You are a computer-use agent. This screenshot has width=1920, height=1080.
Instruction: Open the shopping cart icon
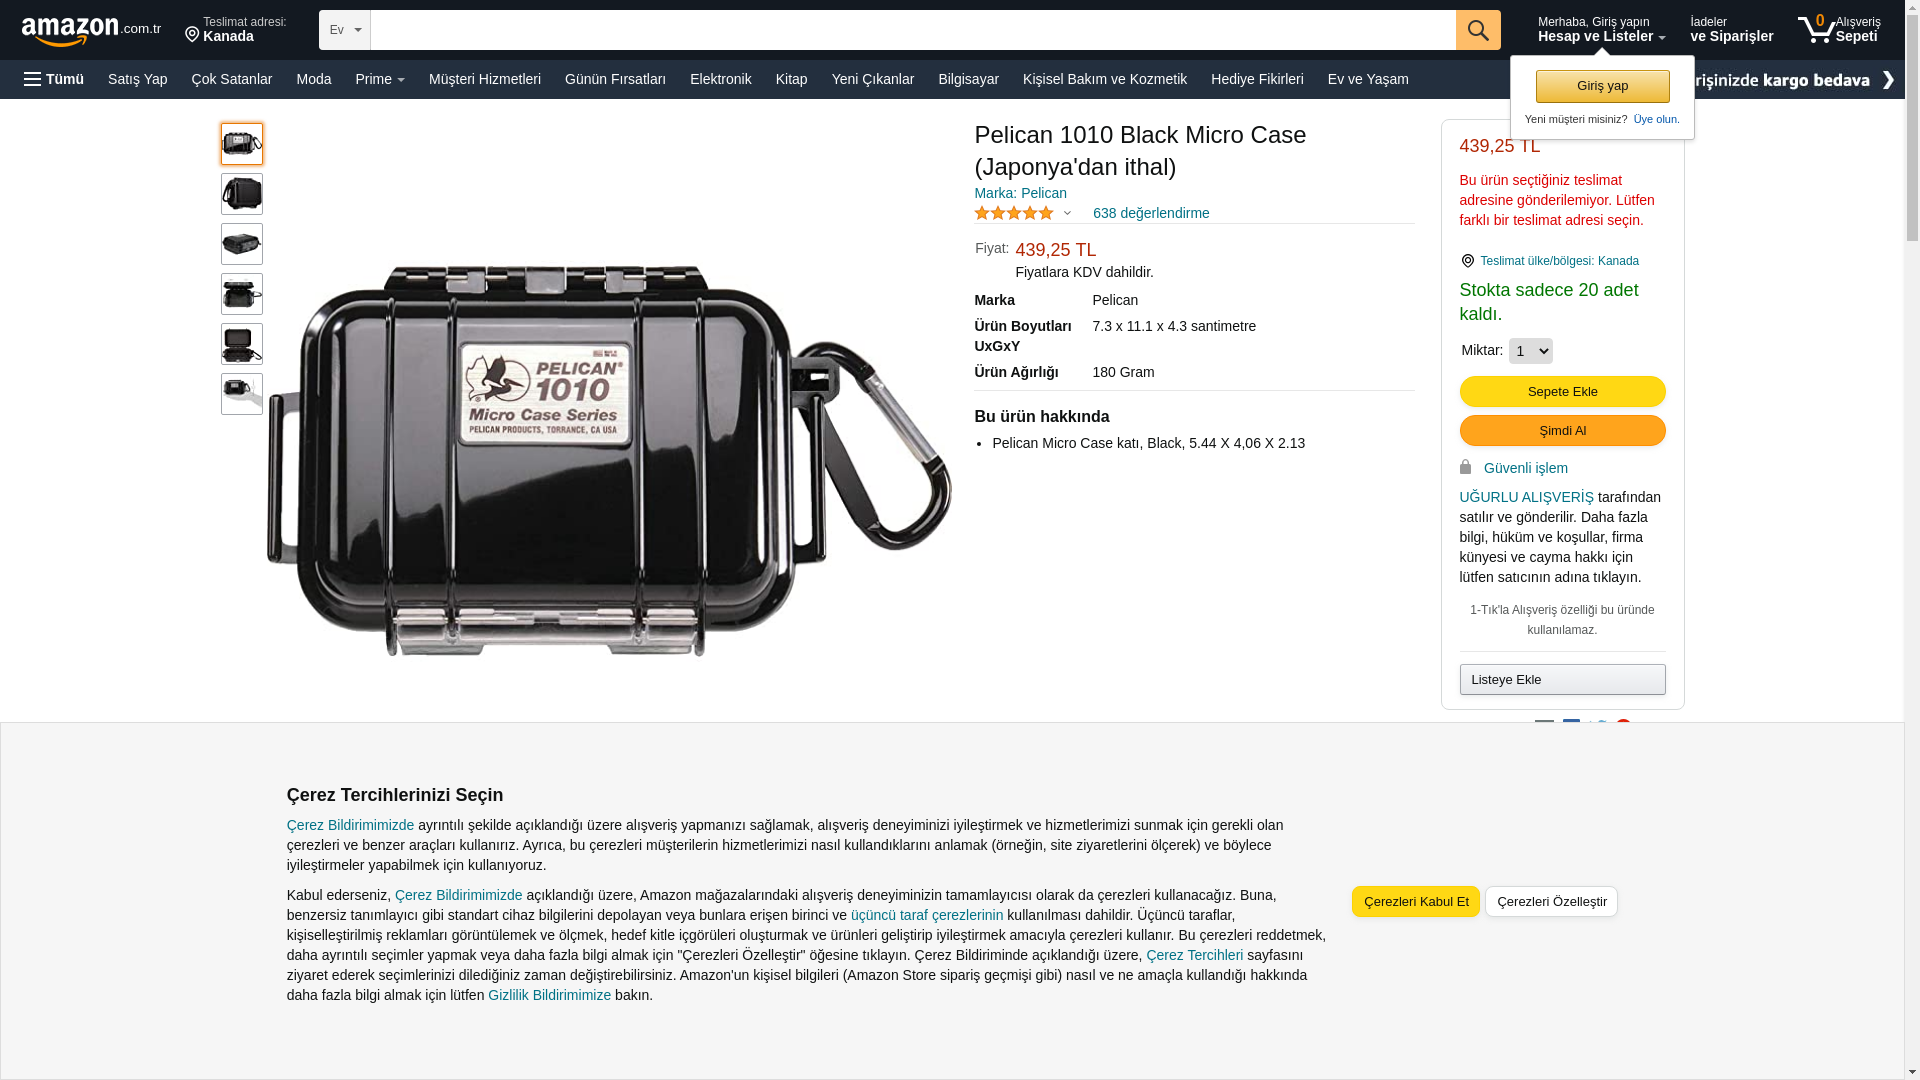pos(1816,29)
